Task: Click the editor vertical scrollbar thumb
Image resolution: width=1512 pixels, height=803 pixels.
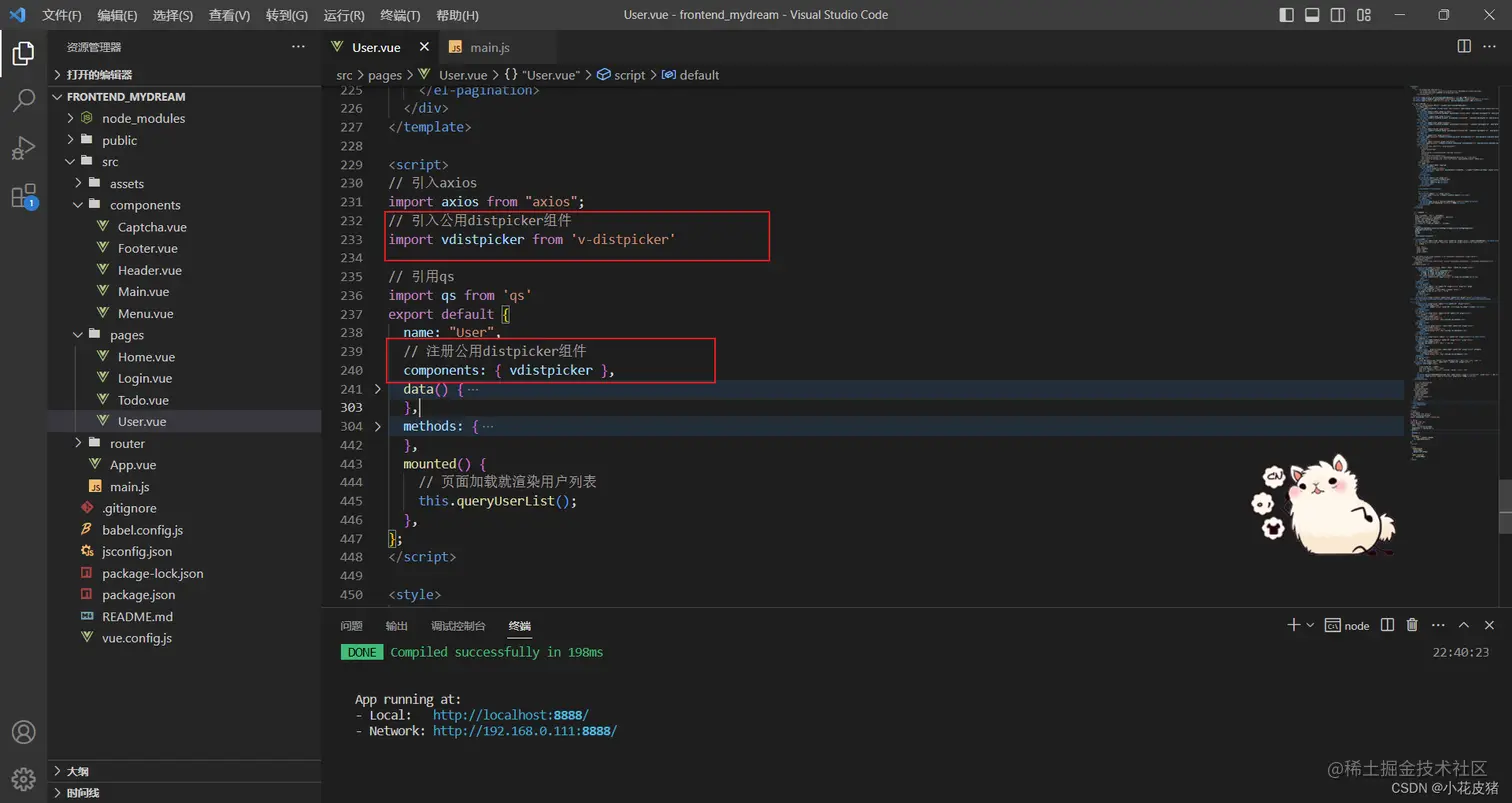Action: point(1505,509)
